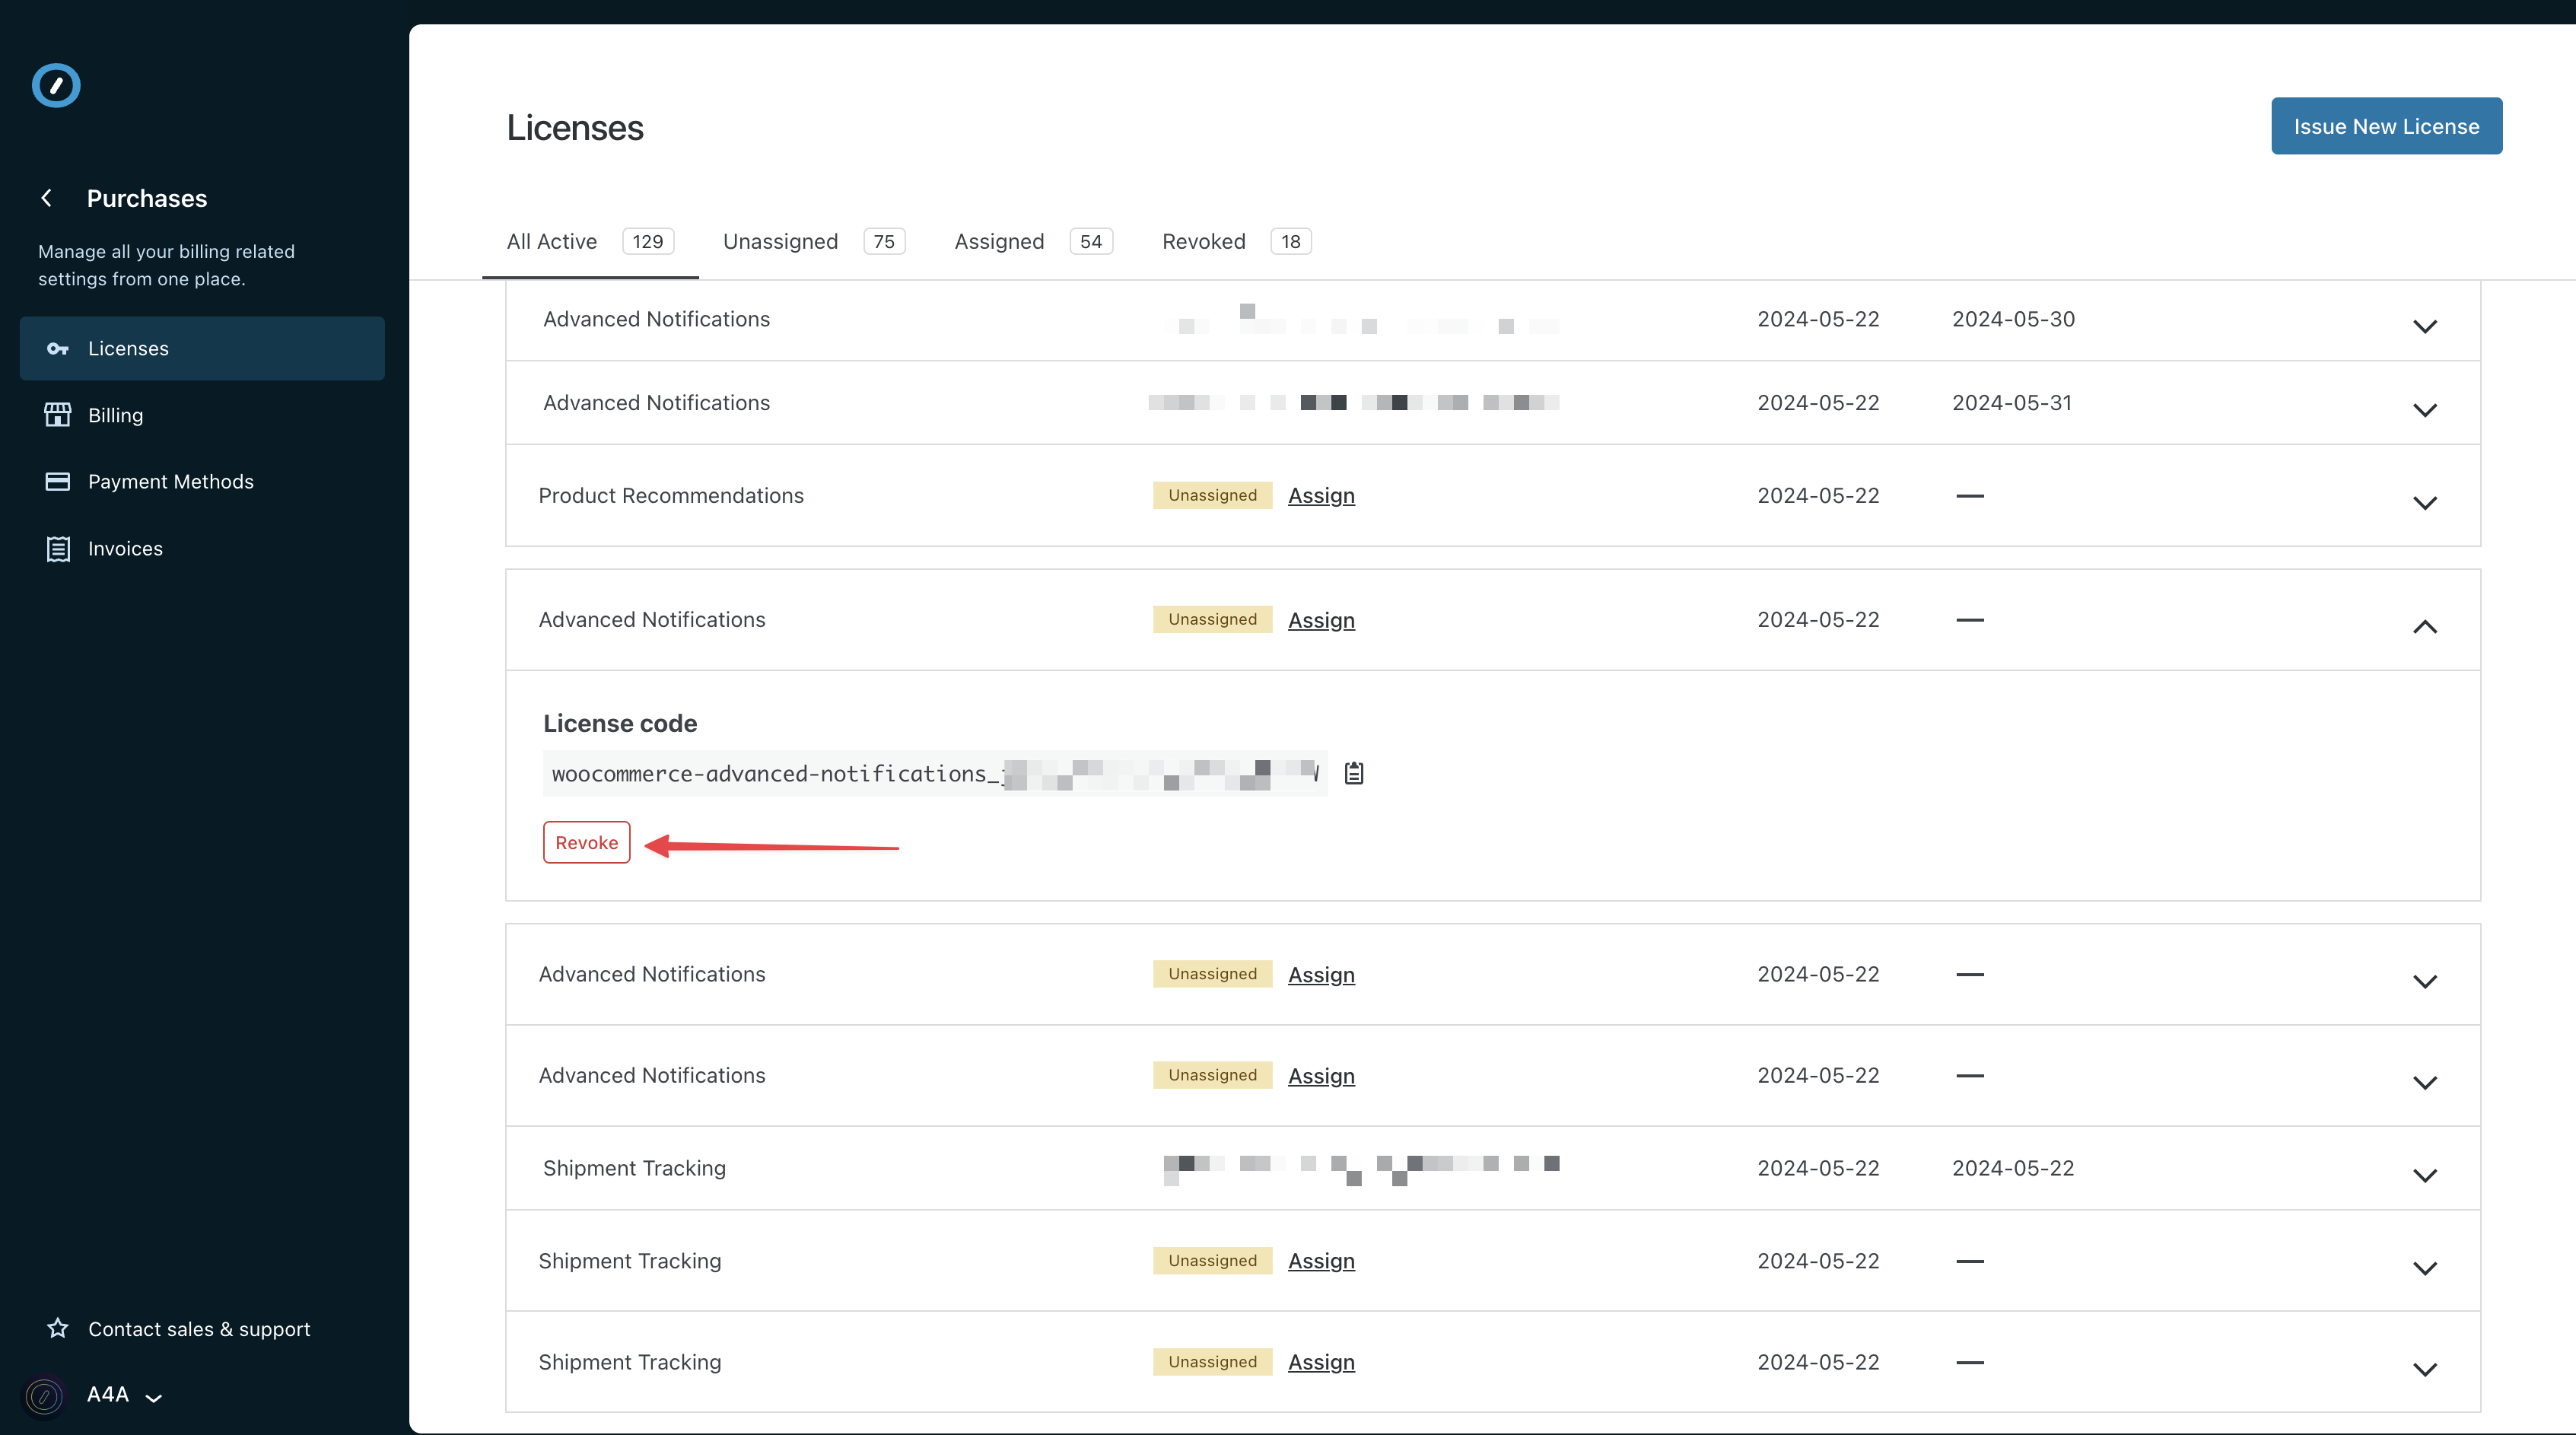The image size is (2576, 1435).
Task: Click Assign link for Product Recommendations
Action: pyautogui.click(x=1321, y=496)
